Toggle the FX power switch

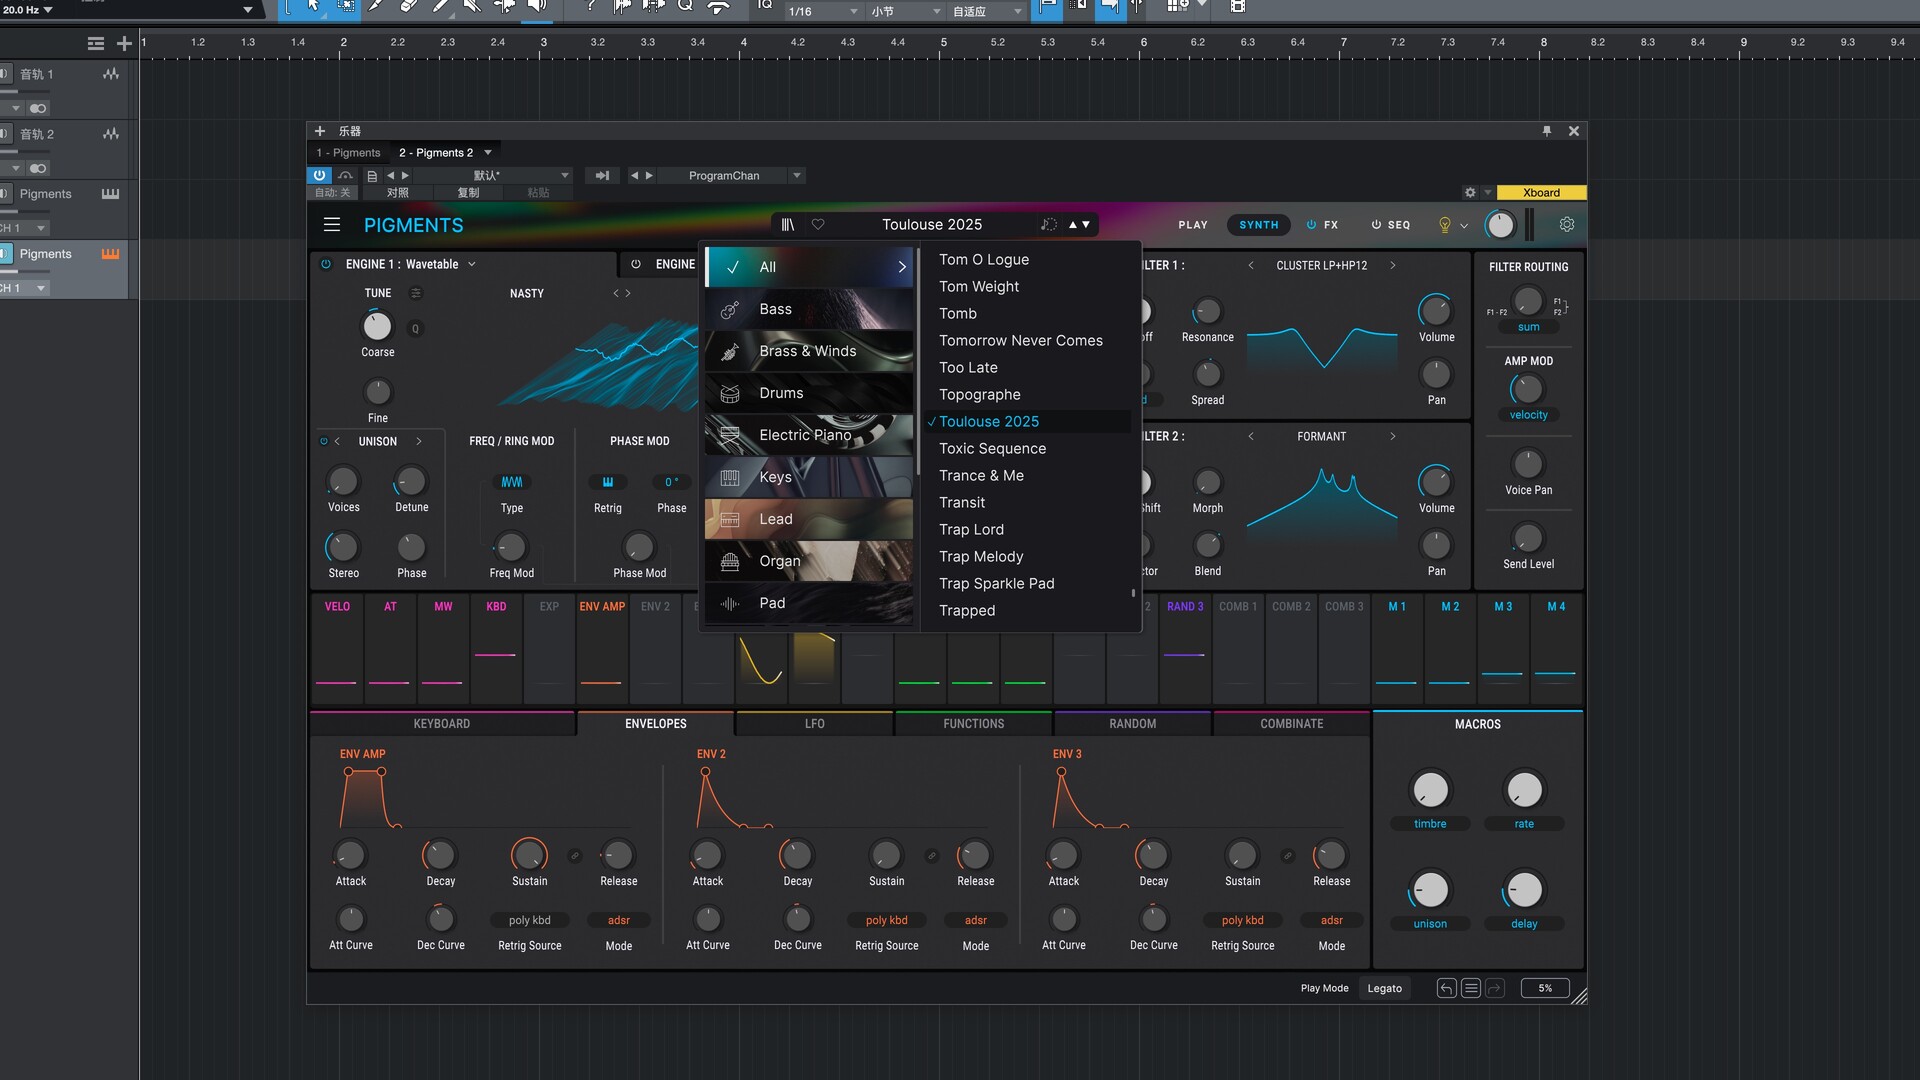coord(1311,225)
